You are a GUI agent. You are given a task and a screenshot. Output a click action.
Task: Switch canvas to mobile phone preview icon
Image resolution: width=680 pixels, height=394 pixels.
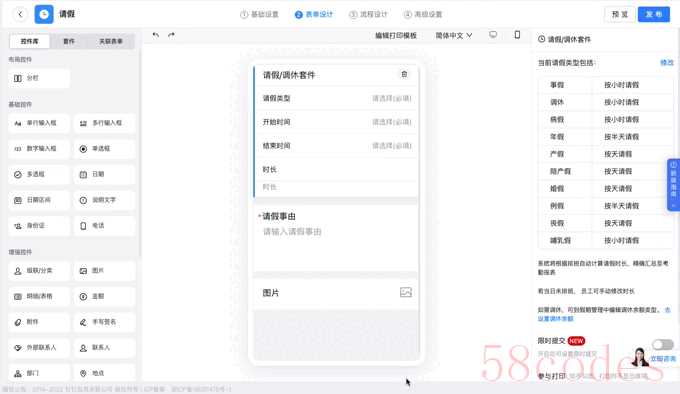pos(517,35)
